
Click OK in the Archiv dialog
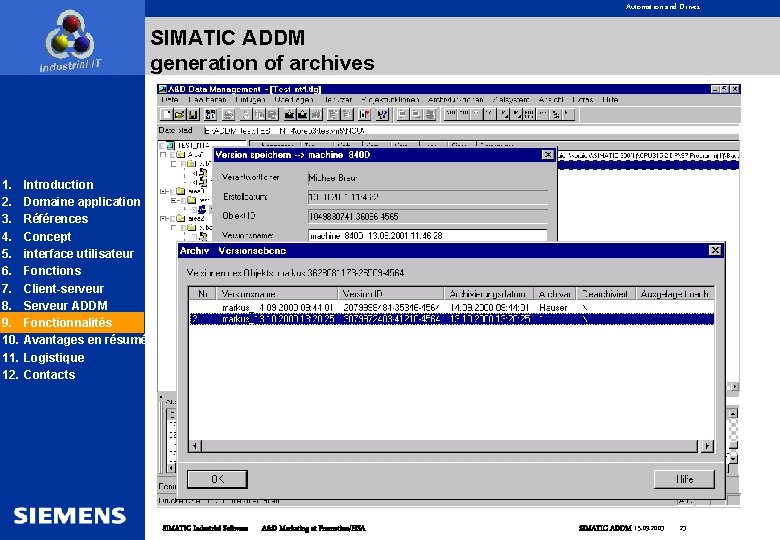click(217, 479)
